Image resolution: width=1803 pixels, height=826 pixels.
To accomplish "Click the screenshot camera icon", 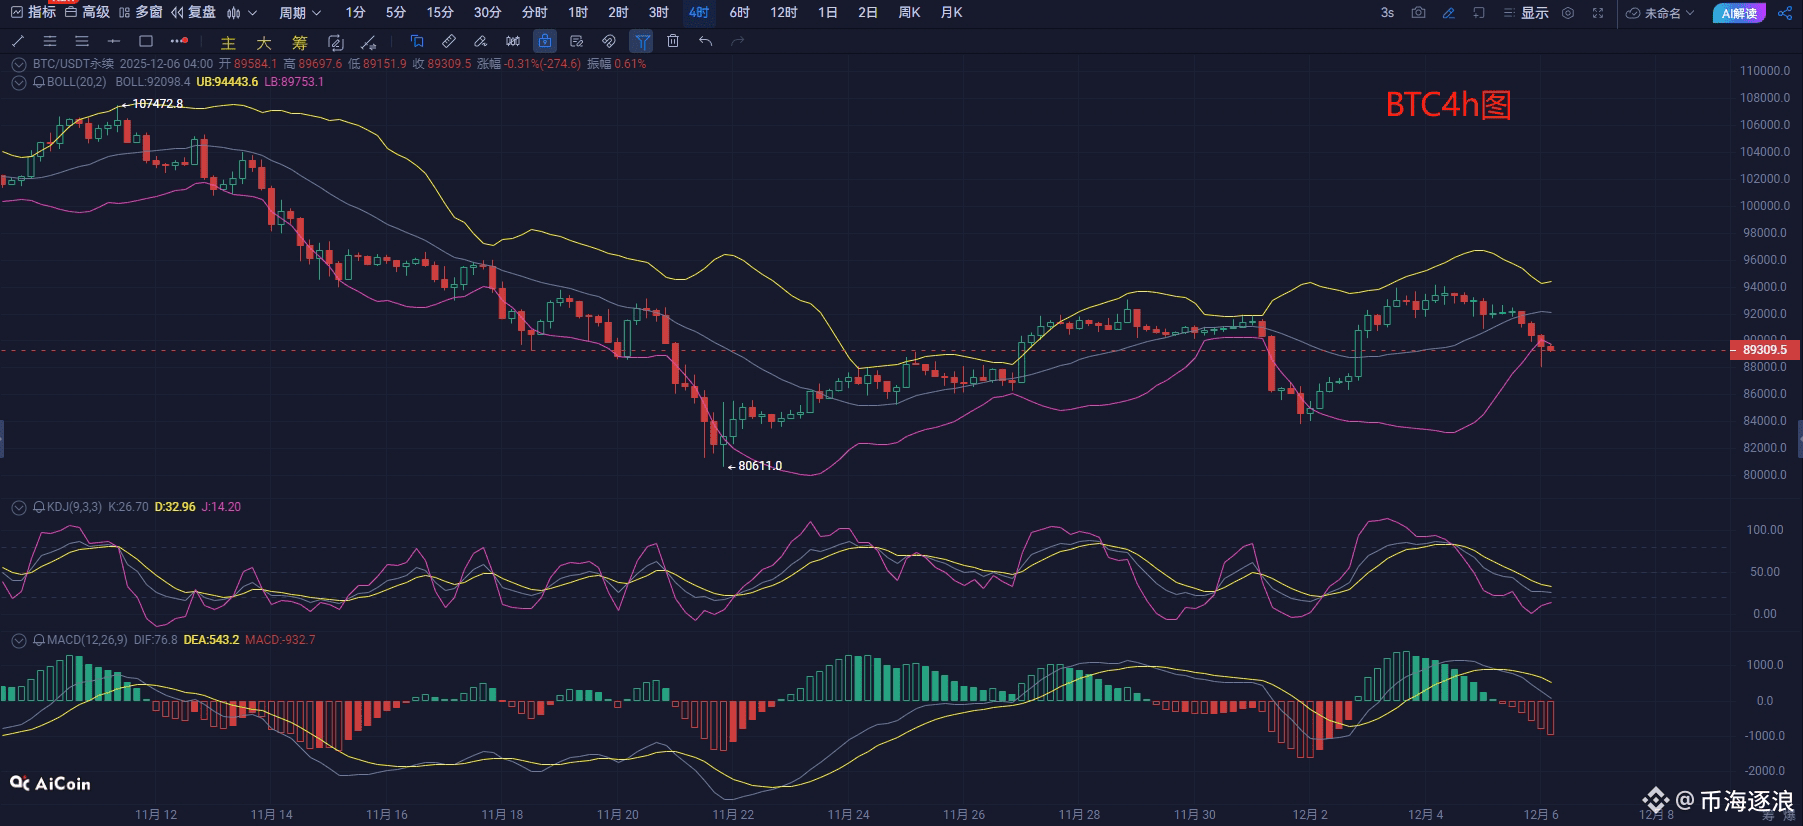I will click(x=1418, y=13).
